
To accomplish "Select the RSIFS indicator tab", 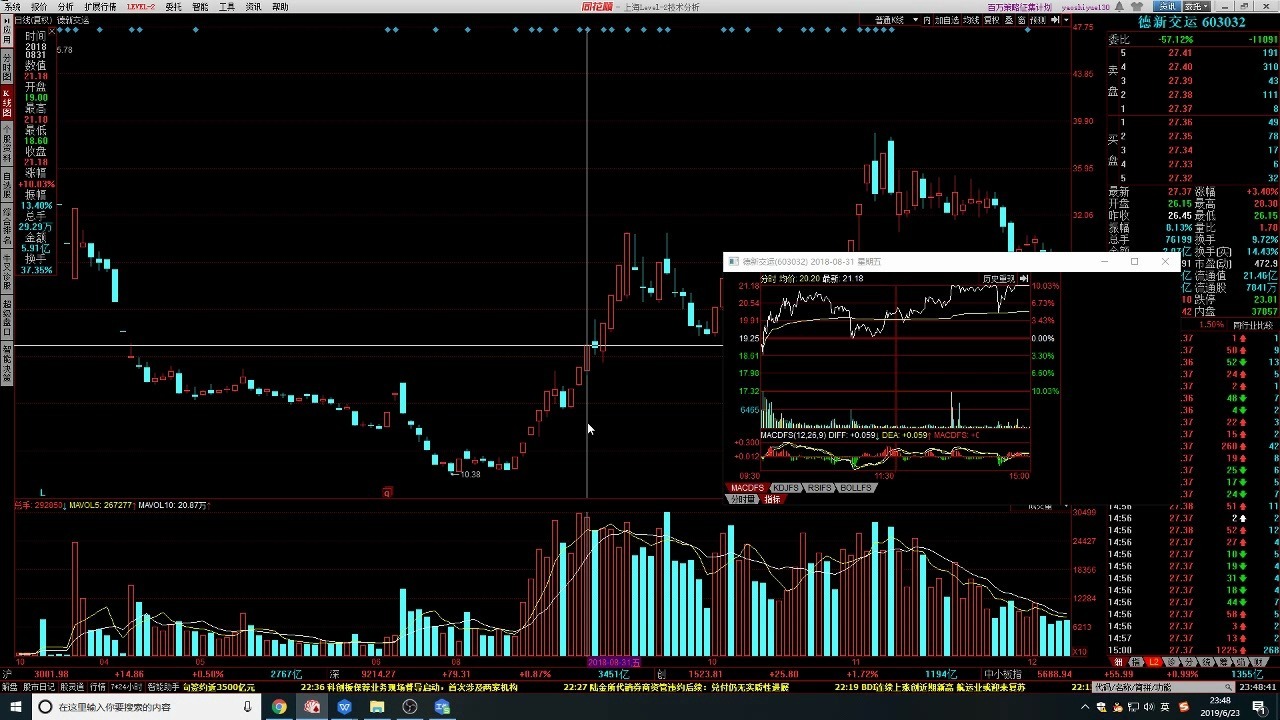I will coord(819,488).
